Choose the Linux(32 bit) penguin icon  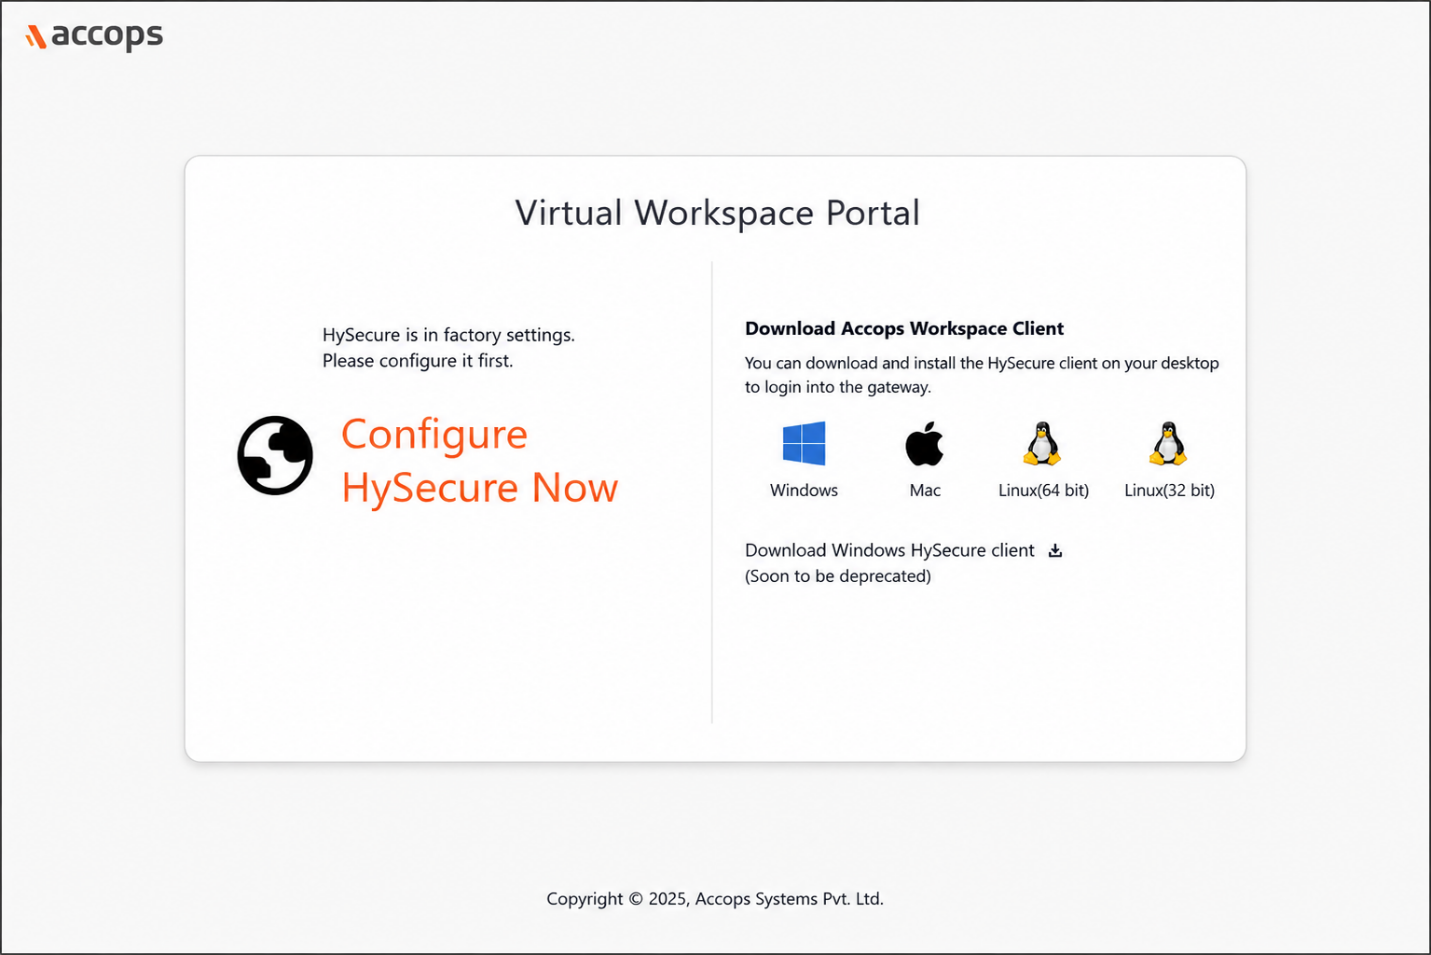(x=1168, y=444)
